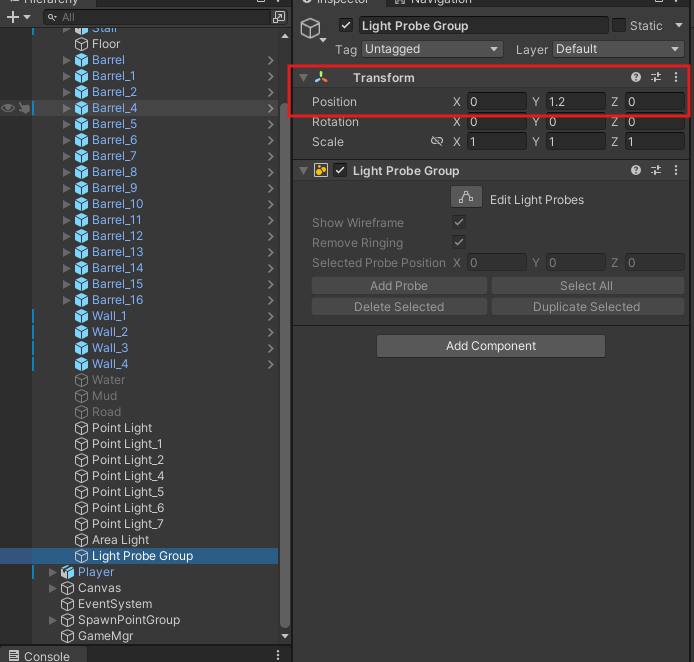Expand the Canvas tree item

coord(52,588)
